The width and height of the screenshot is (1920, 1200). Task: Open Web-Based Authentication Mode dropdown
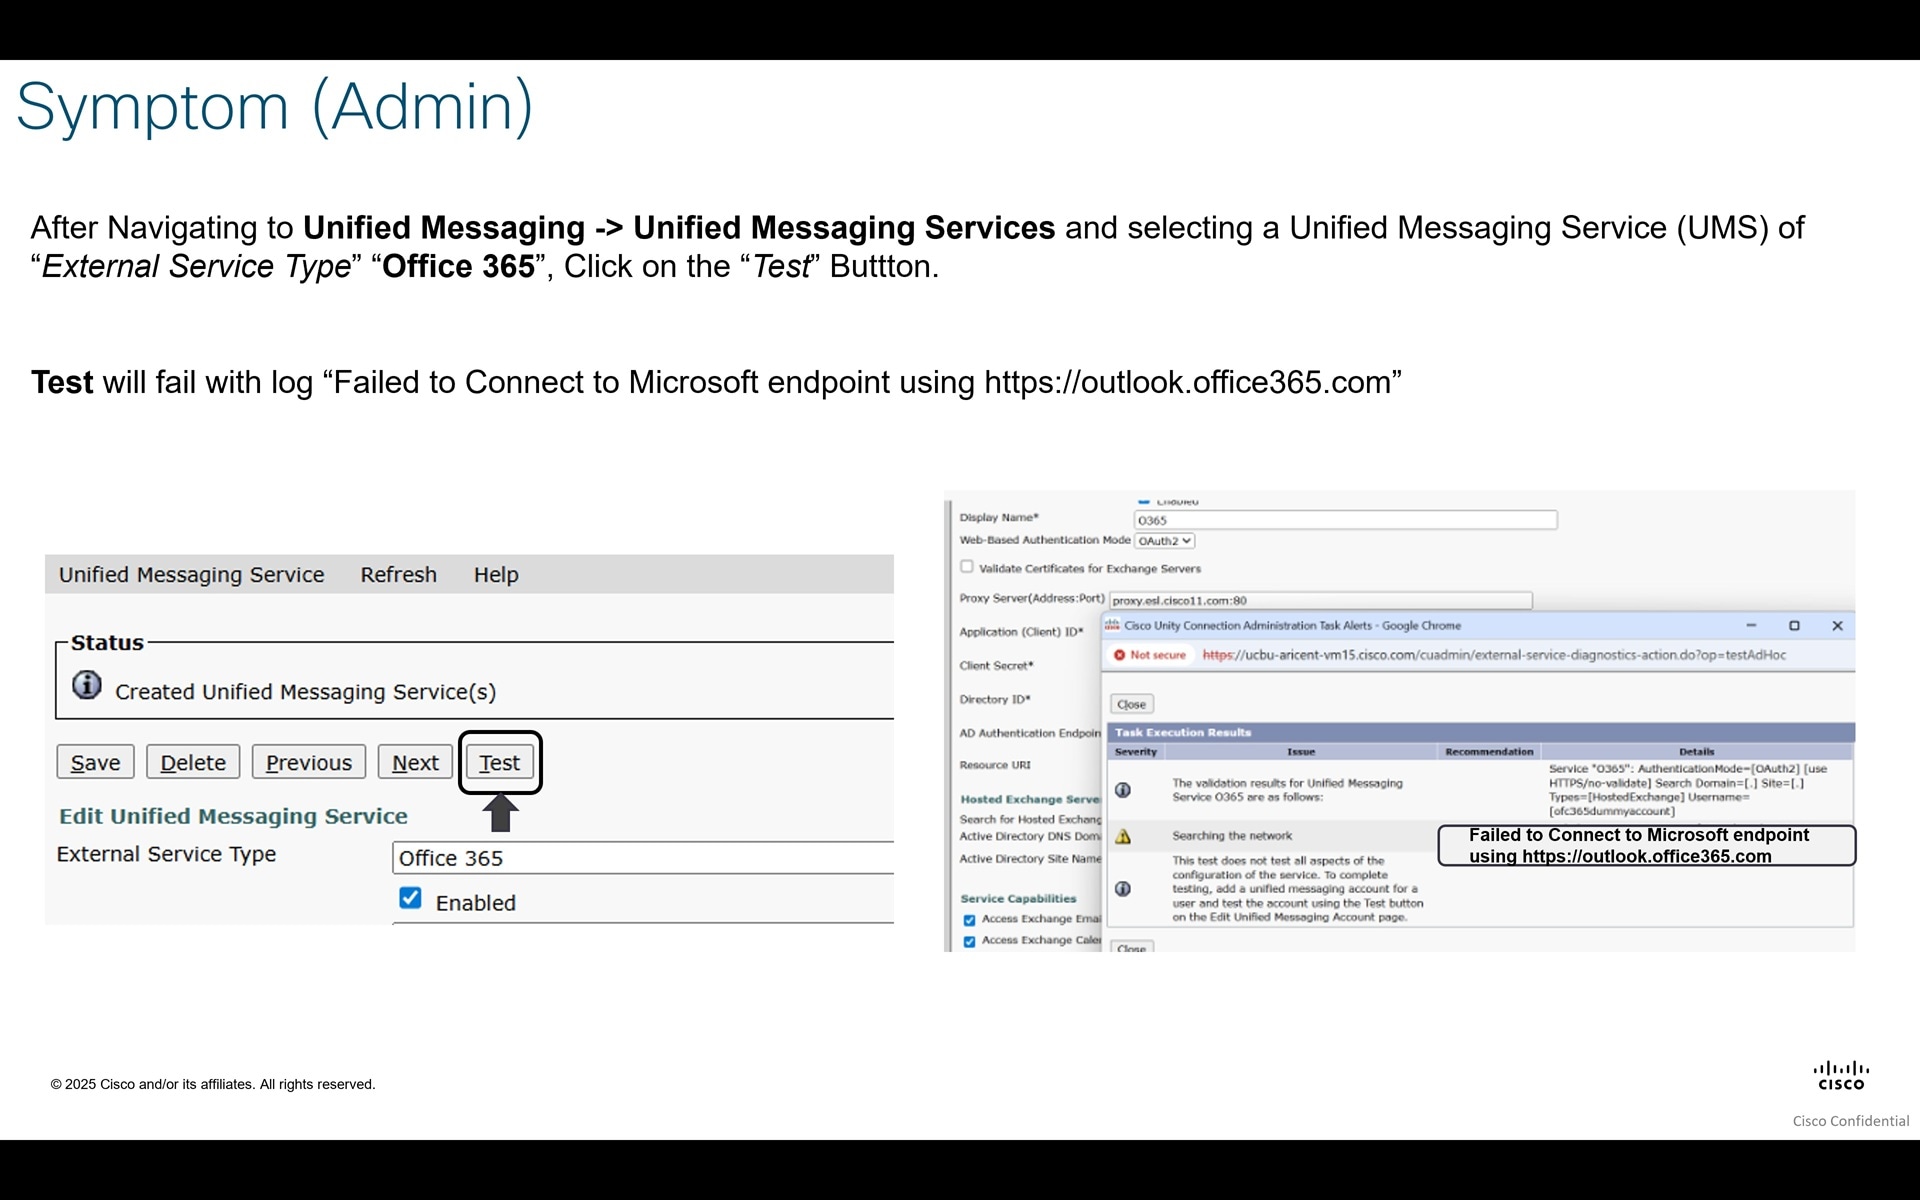point(1164,541)
